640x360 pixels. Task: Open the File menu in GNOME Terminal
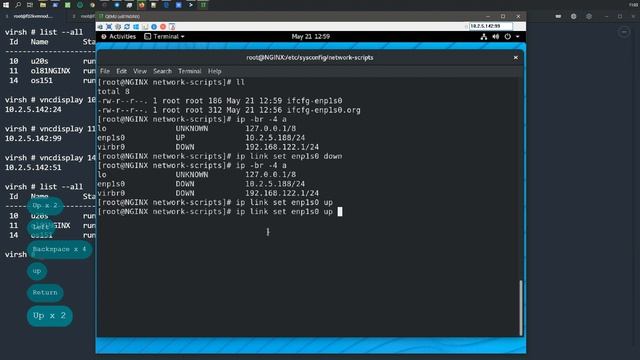[x=105, y=71]
